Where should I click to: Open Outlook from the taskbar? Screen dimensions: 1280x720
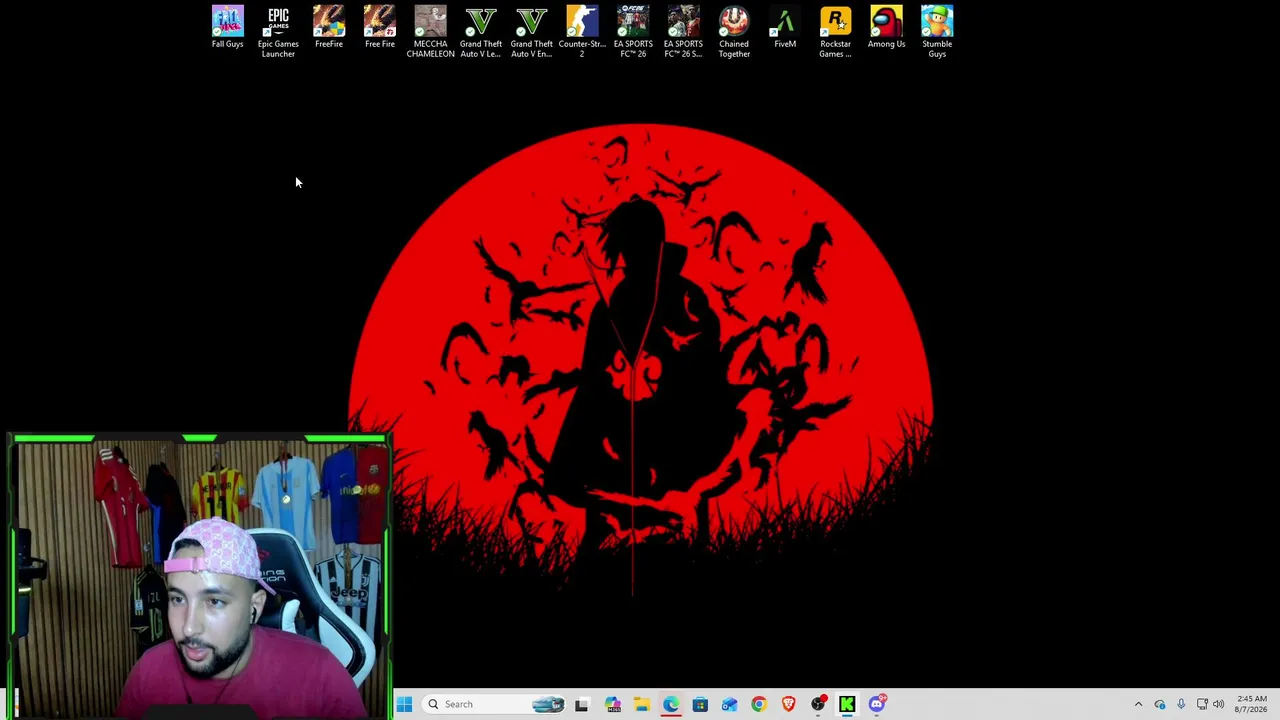[x=730, y=704]
